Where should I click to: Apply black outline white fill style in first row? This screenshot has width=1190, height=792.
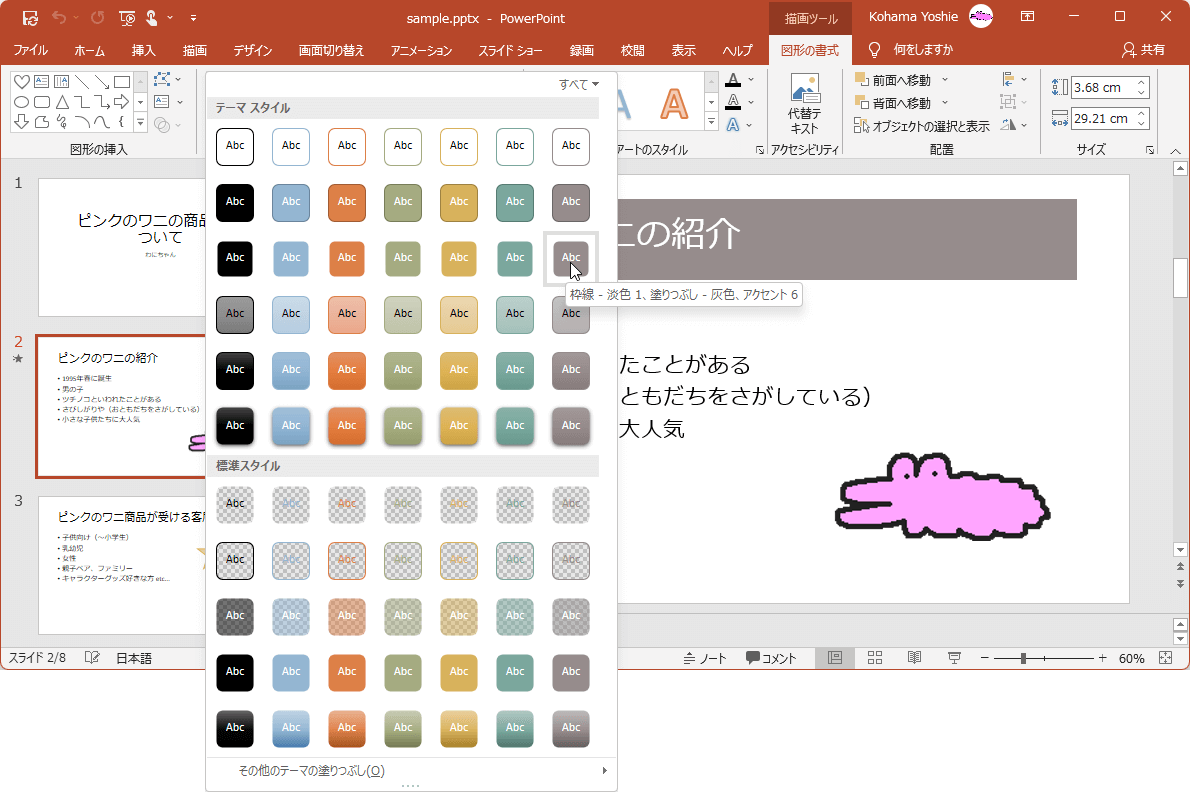point(235,146)
